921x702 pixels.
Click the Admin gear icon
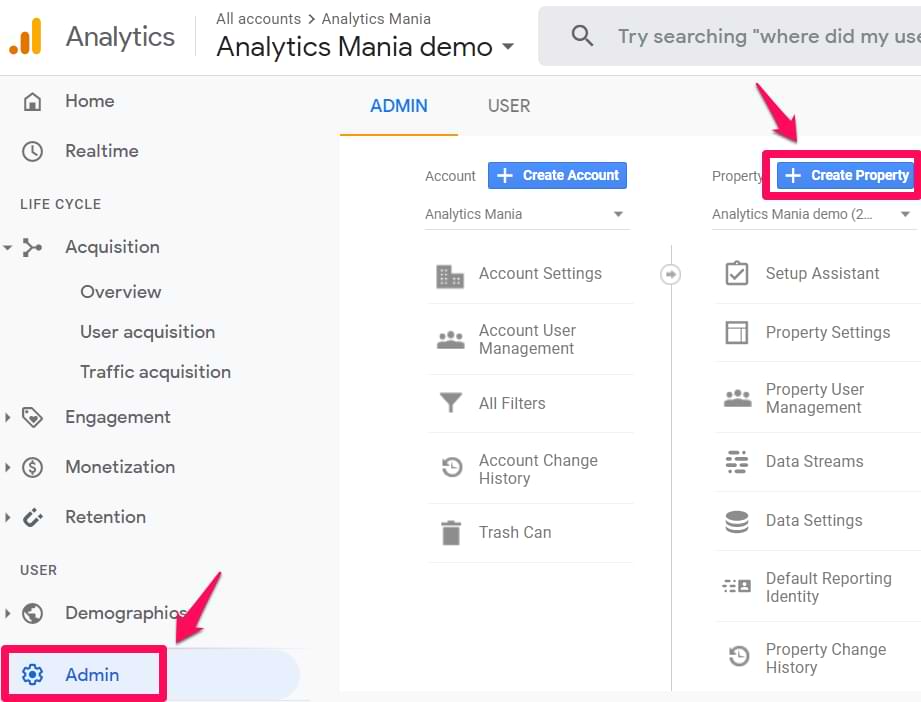tap(33, 675)
